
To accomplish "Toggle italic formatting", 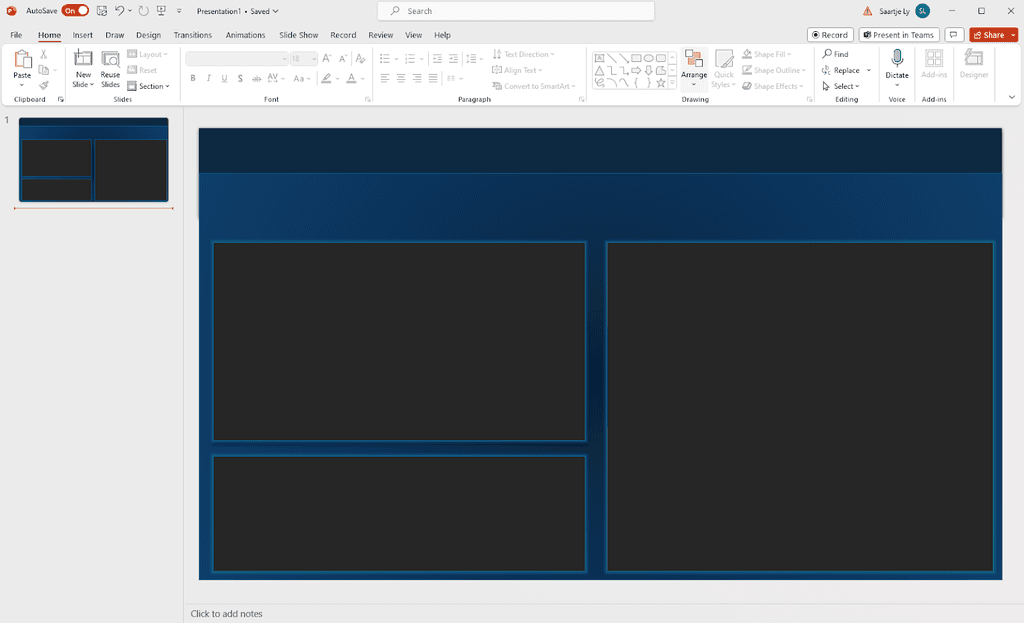I will [208, 78].
